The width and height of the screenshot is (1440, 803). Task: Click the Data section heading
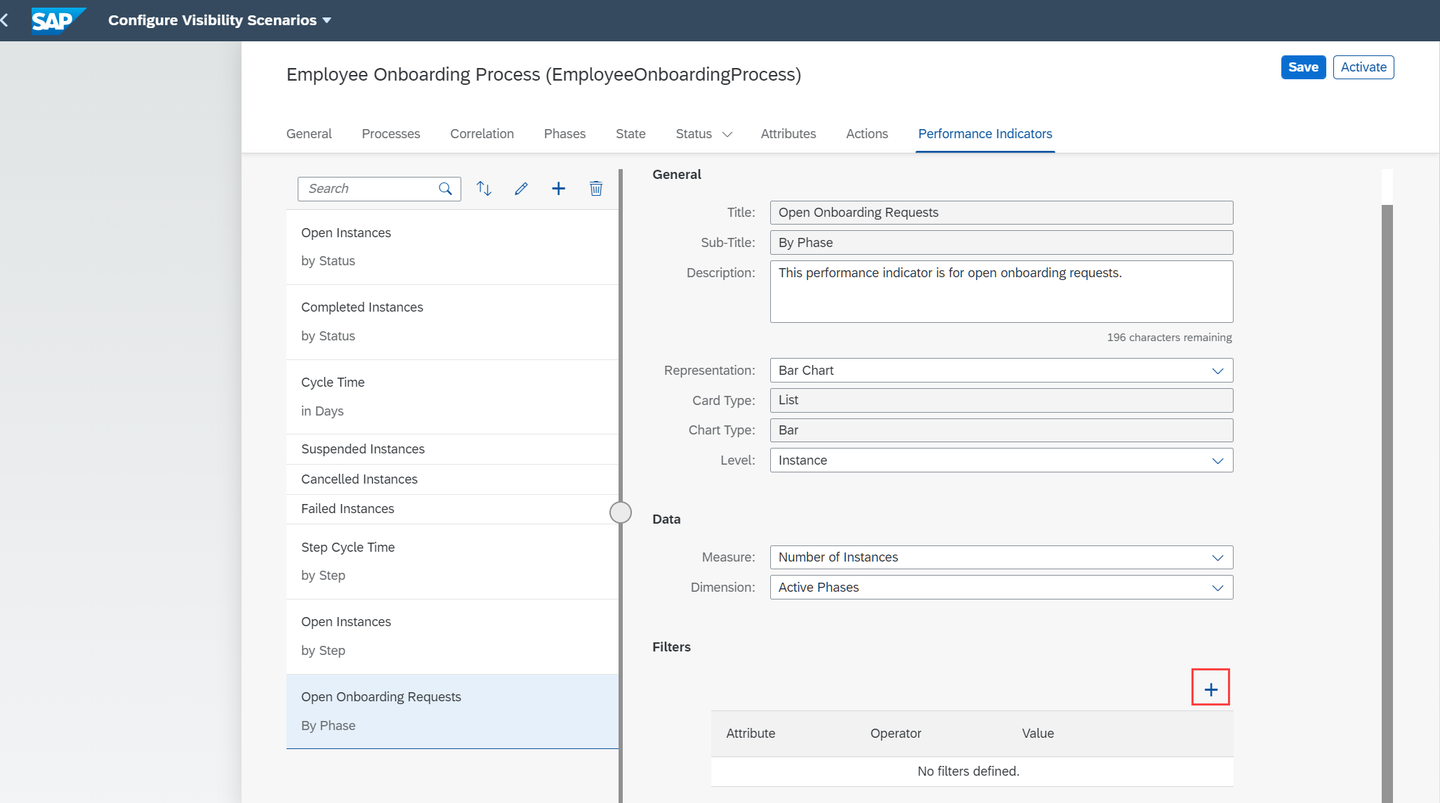click(666, 519)
